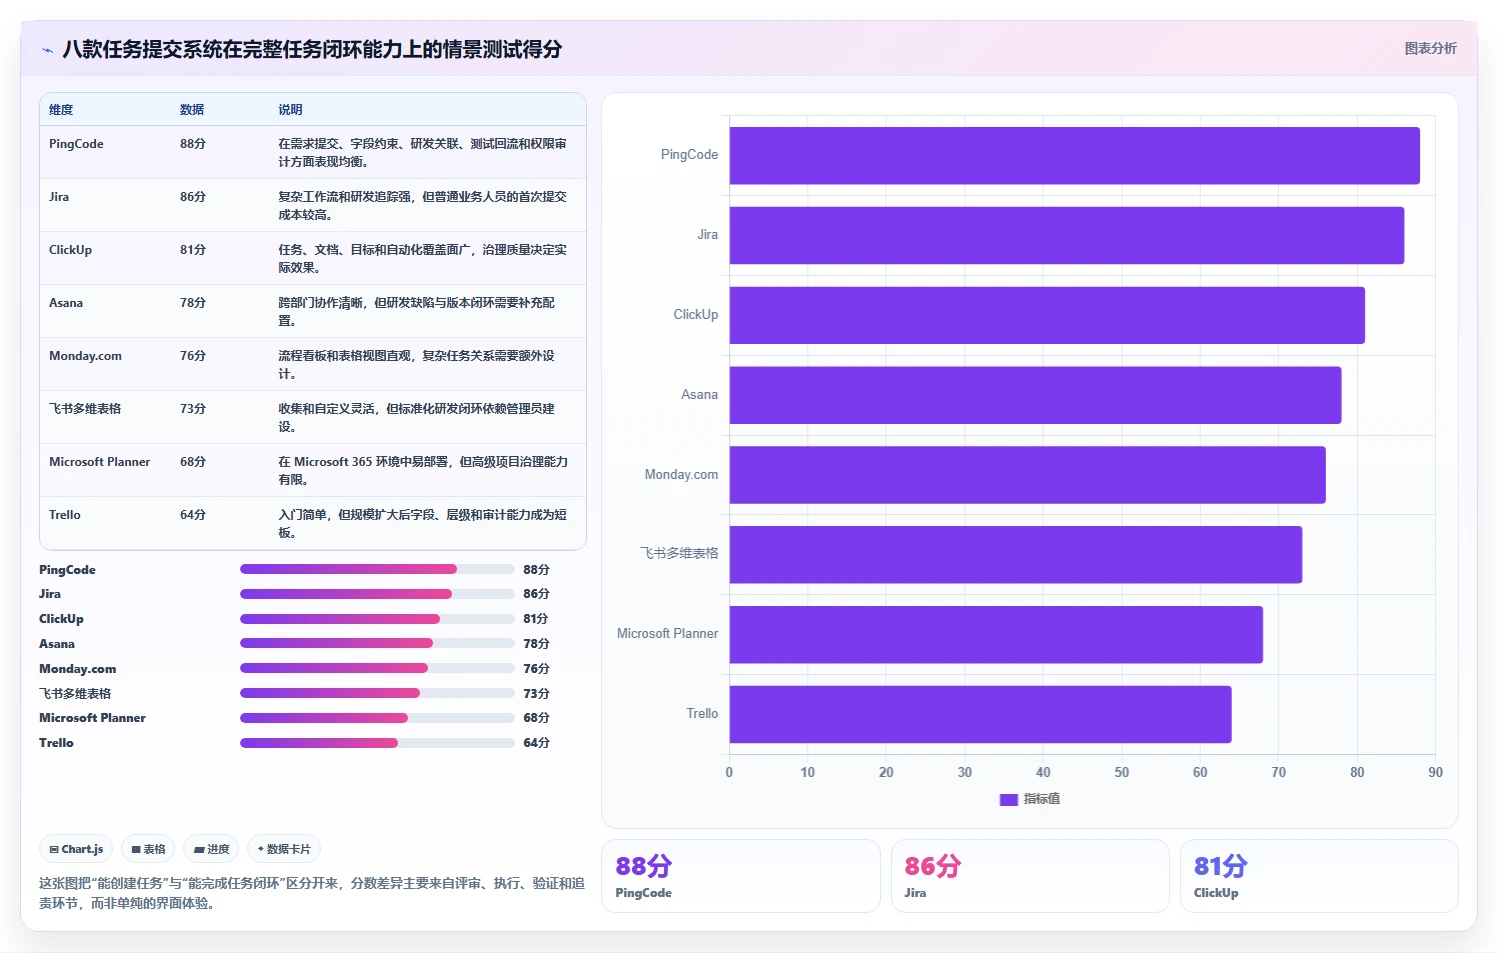1498x953 pixels.
Task: Click the PingCode y-axis label
Action: (x=689, y=155)
